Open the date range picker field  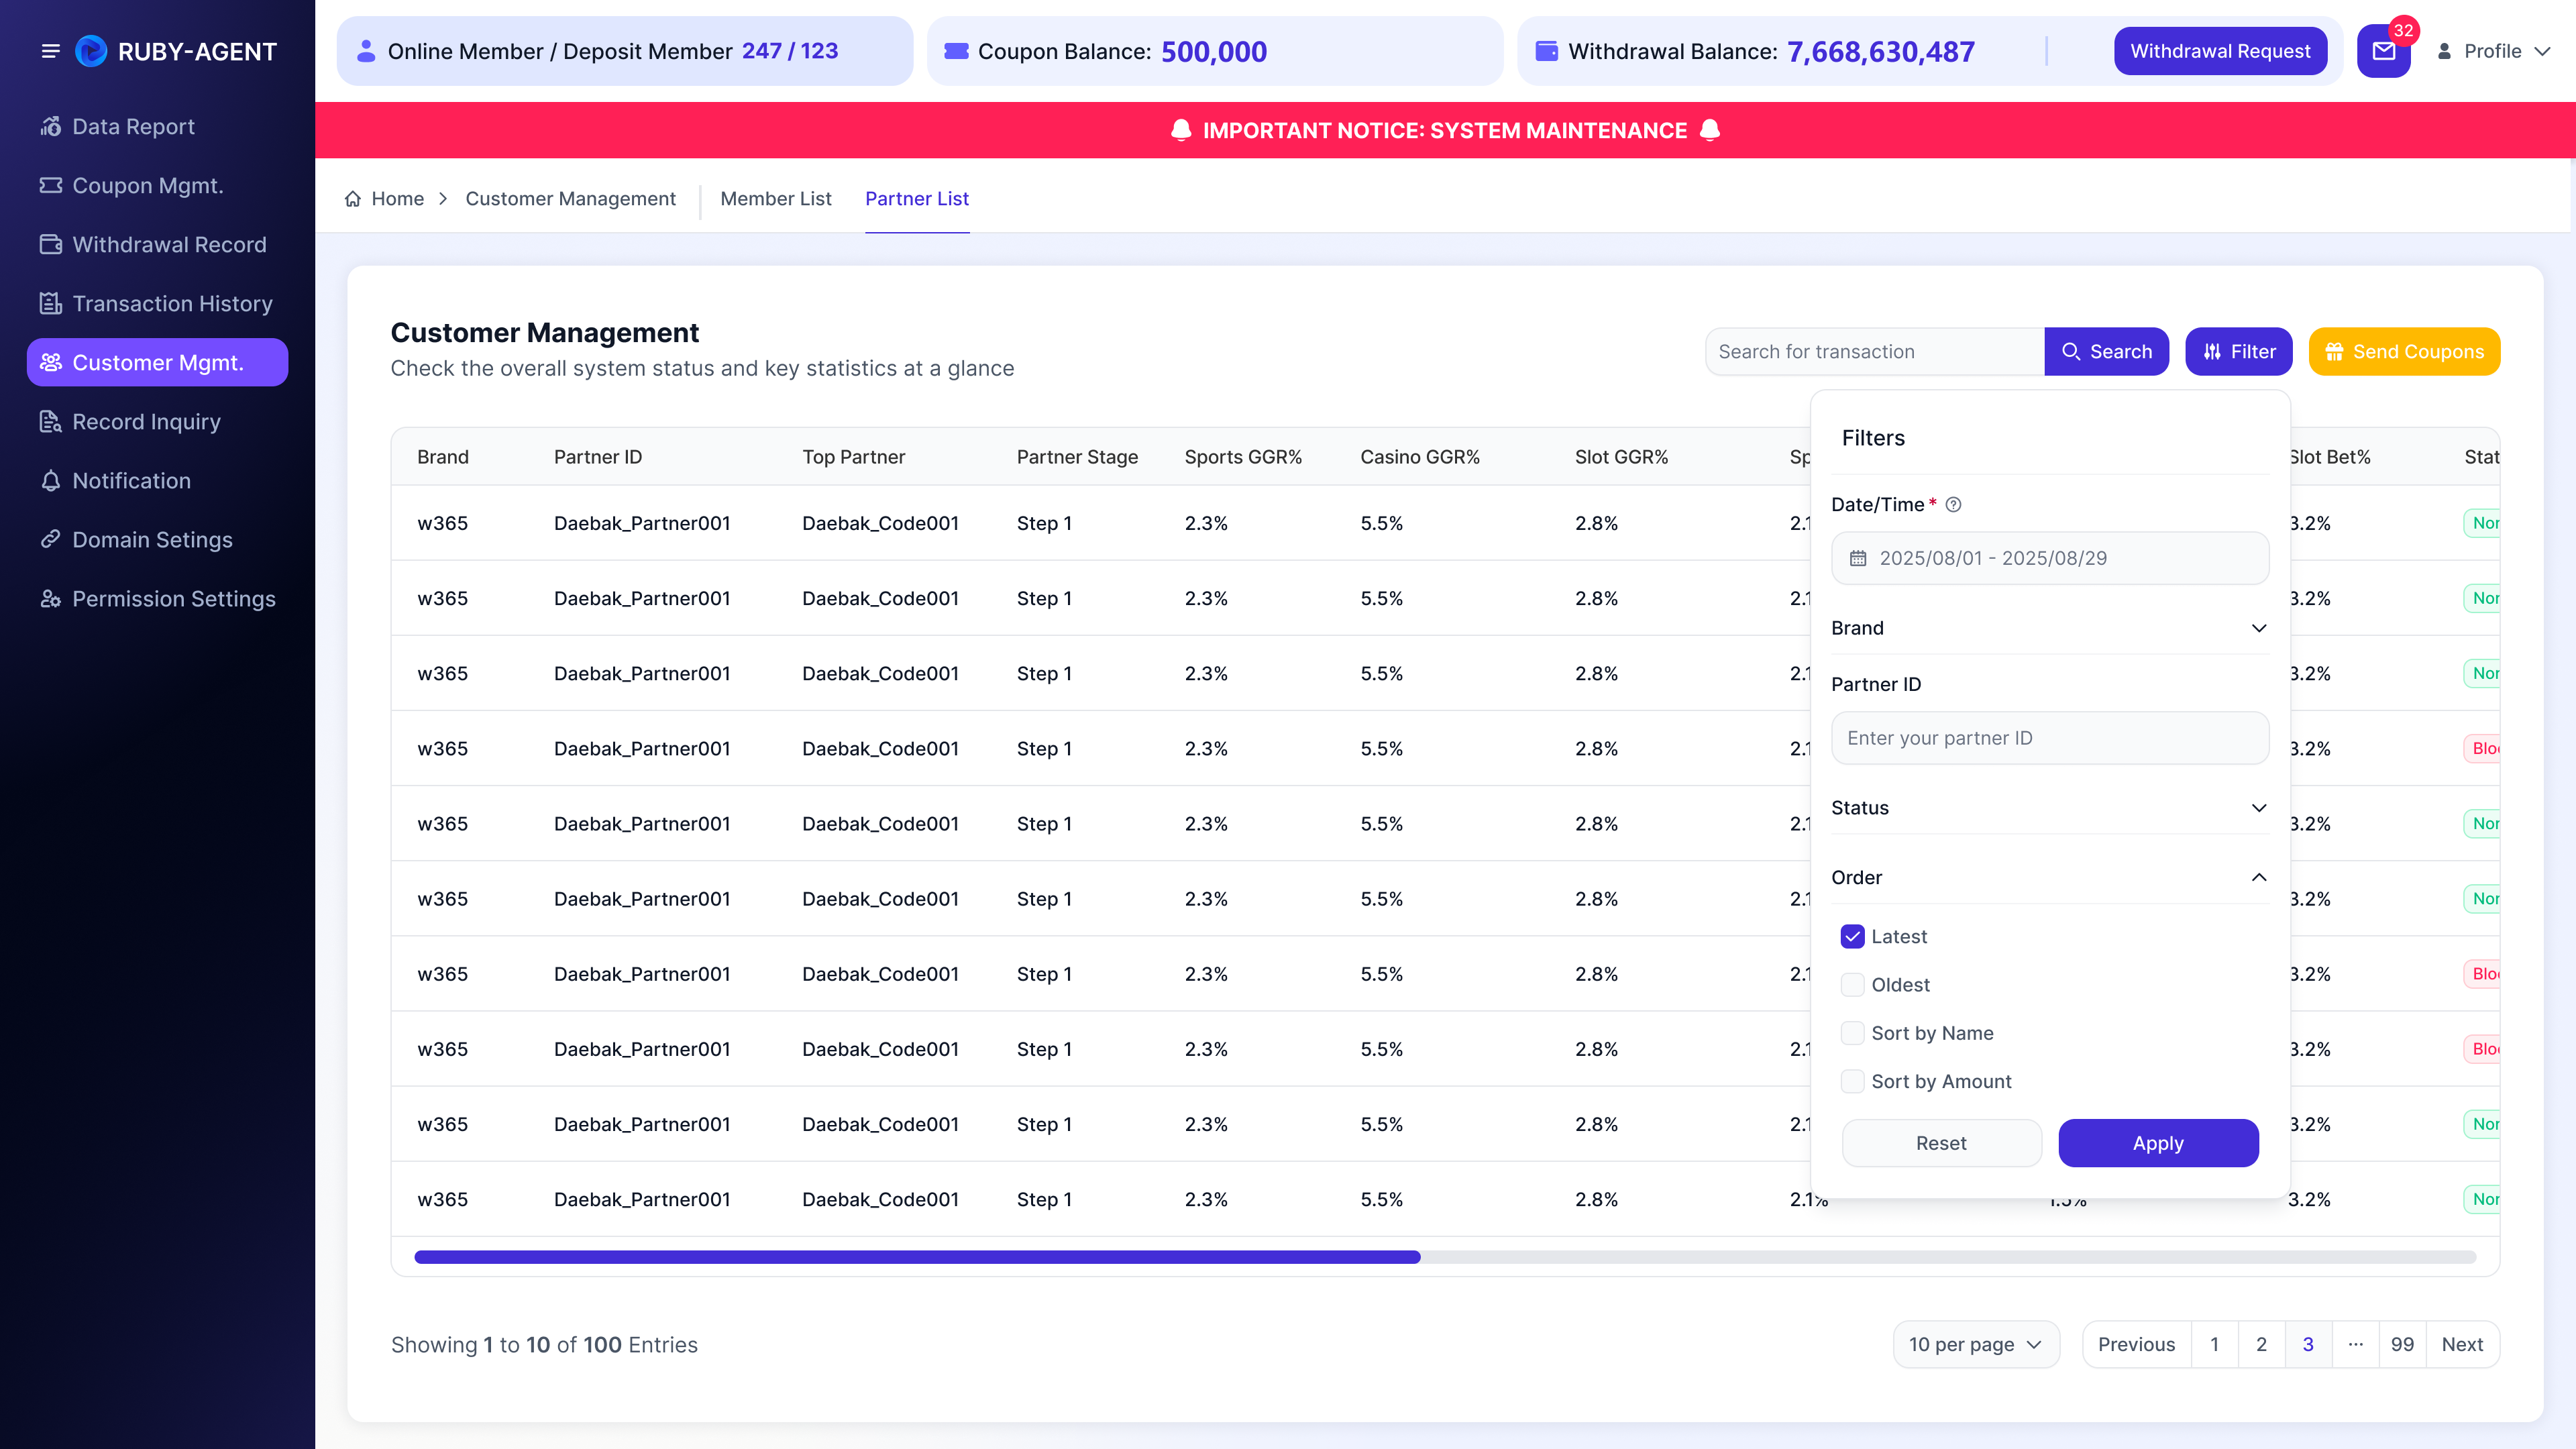click(2049, 558)
